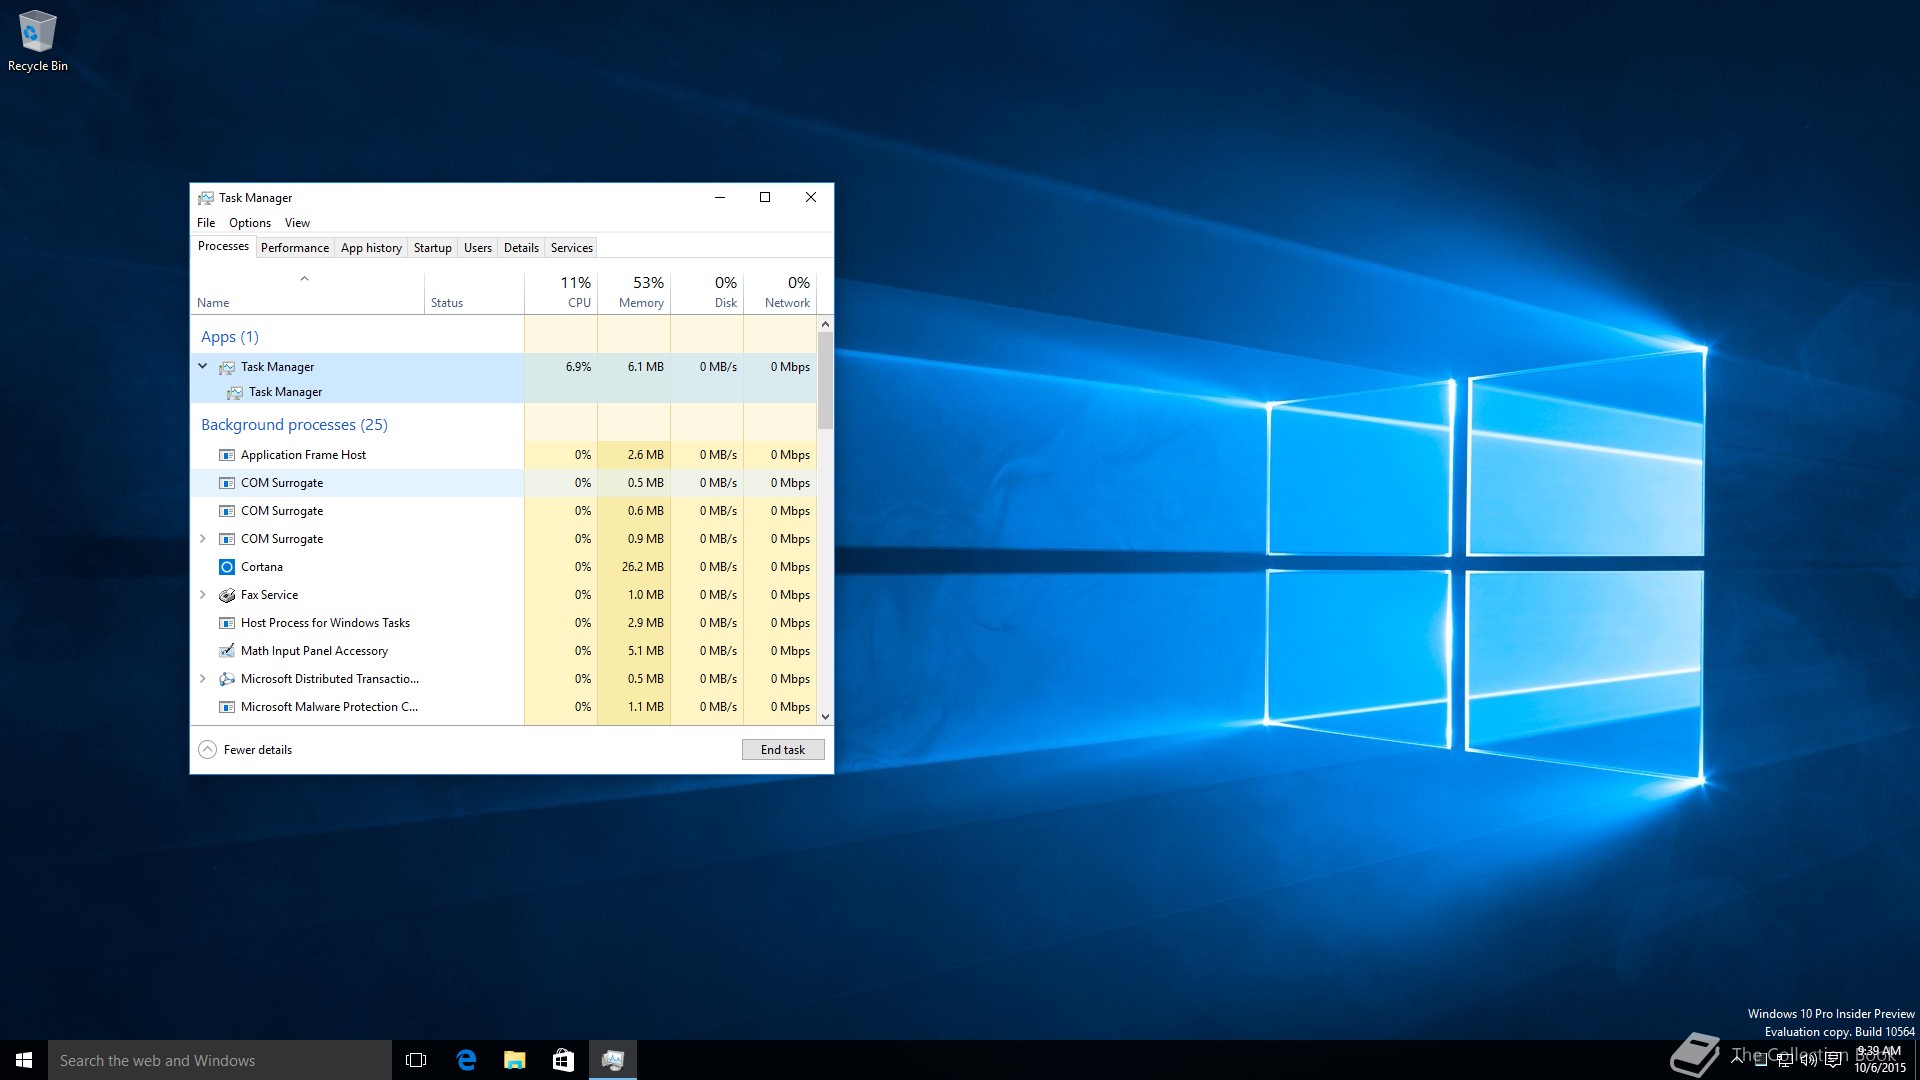Screen dimensions: 1920x1080
Task: Click the icon of COM Surrogate using 0.5 MB
Action: (x=227, y=483)
